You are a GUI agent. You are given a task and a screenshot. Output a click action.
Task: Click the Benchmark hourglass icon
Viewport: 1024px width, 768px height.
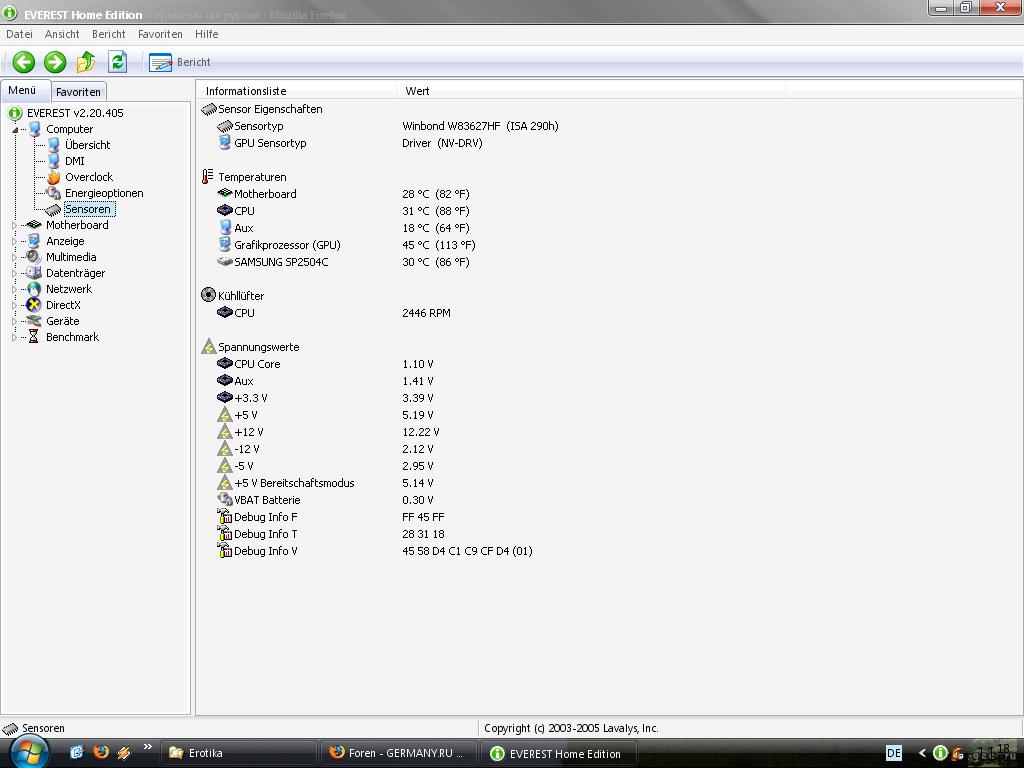click(x=34, y=337)
